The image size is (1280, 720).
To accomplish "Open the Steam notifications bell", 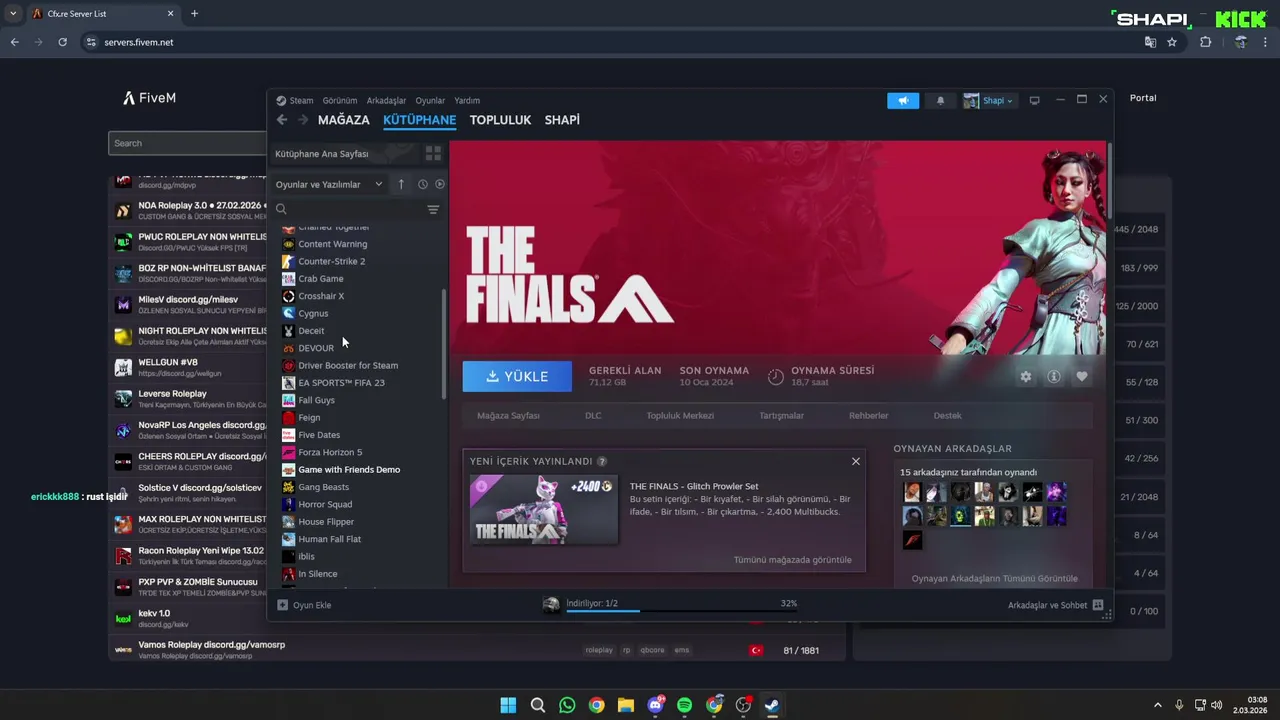I will pyautogui.click(x=940, y=100).
